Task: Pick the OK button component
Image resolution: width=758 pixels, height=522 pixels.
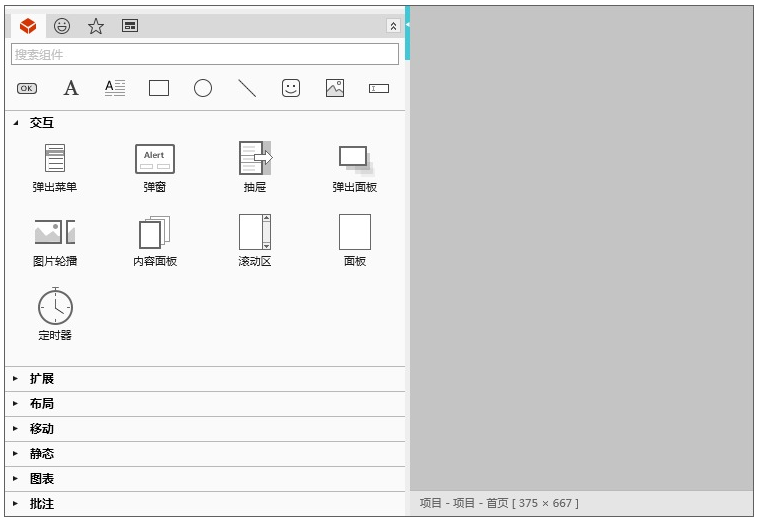Action: point(27,88)
